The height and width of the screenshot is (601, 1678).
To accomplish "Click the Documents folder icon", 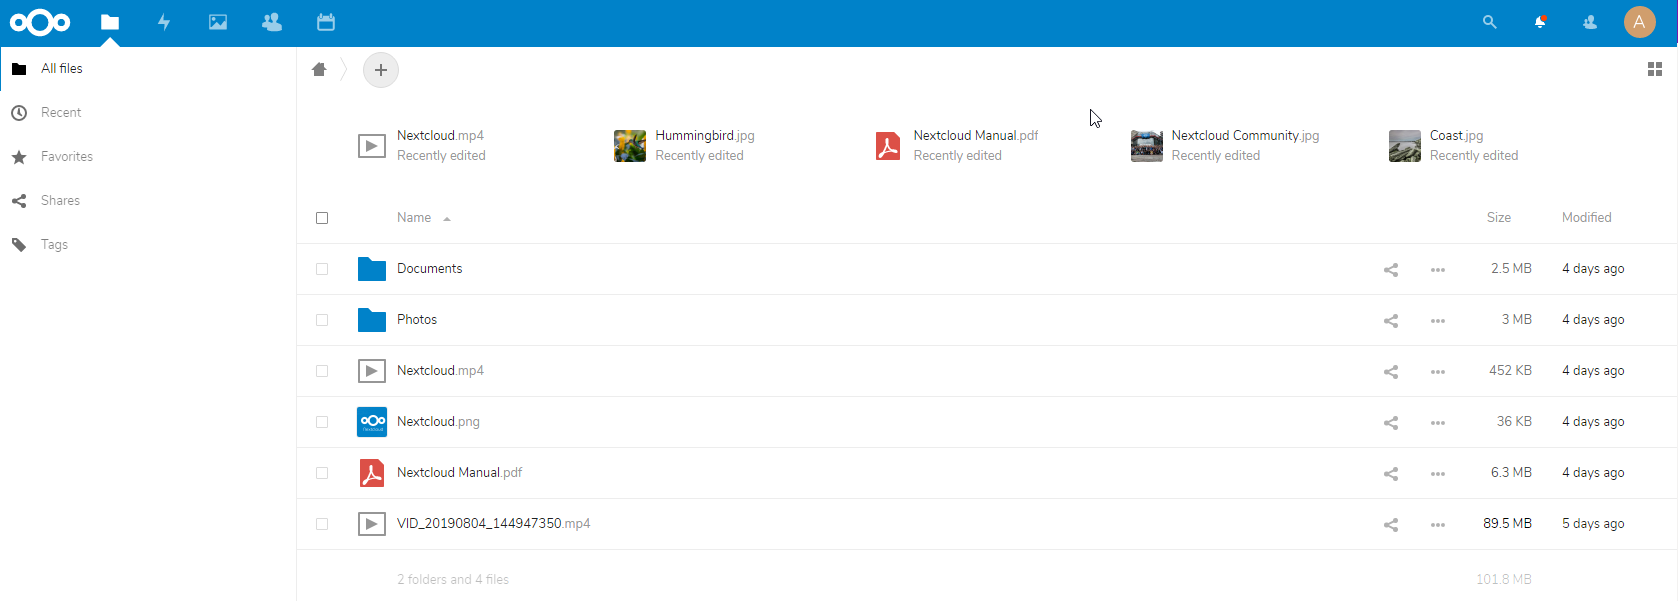I will tap(372, 269).
